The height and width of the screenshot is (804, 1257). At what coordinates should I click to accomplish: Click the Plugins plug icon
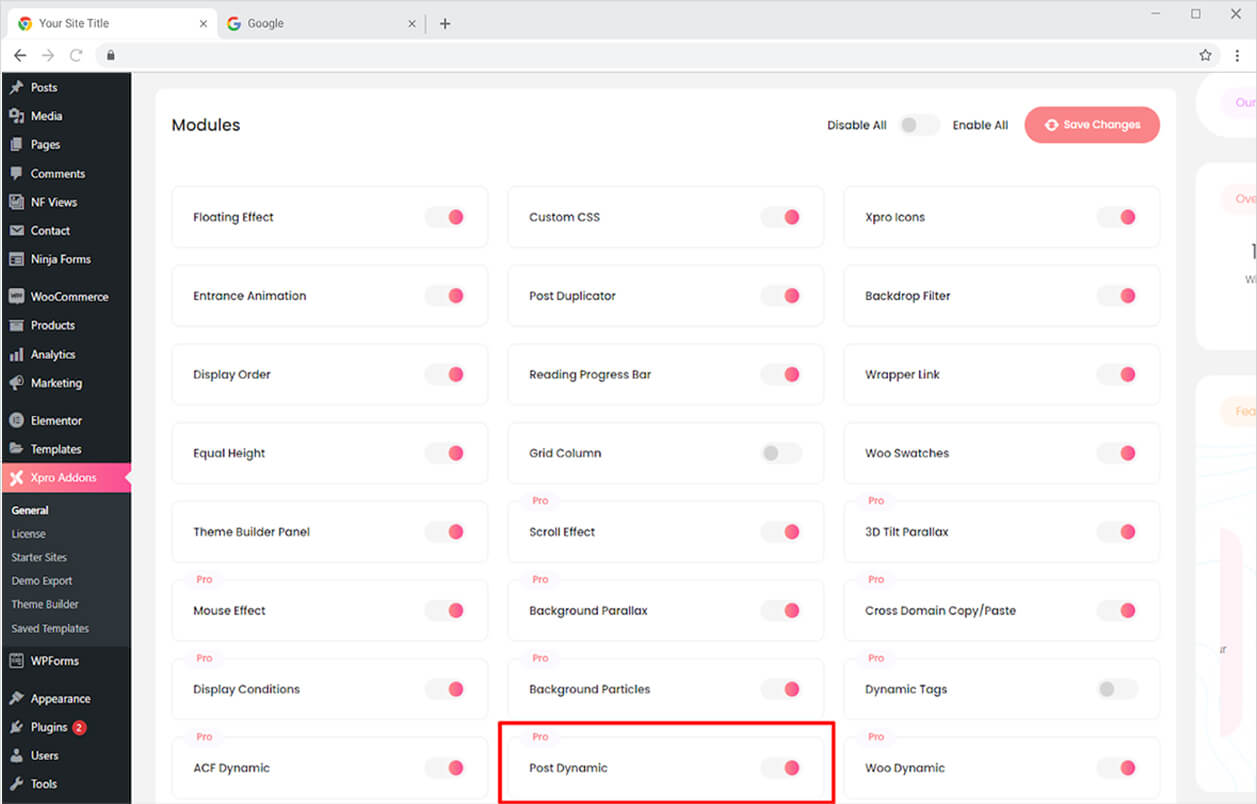pos(16,727)
